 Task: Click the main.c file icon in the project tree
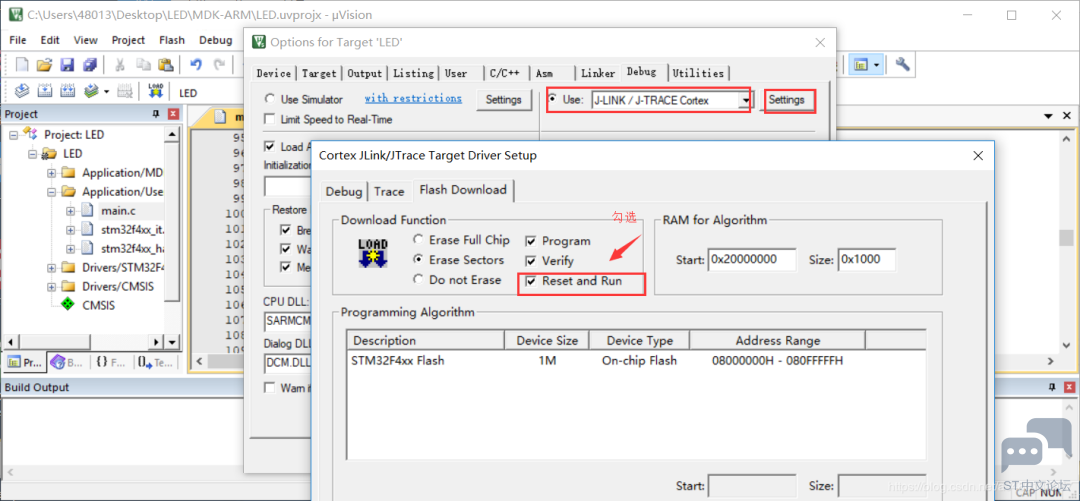point(86,211)
